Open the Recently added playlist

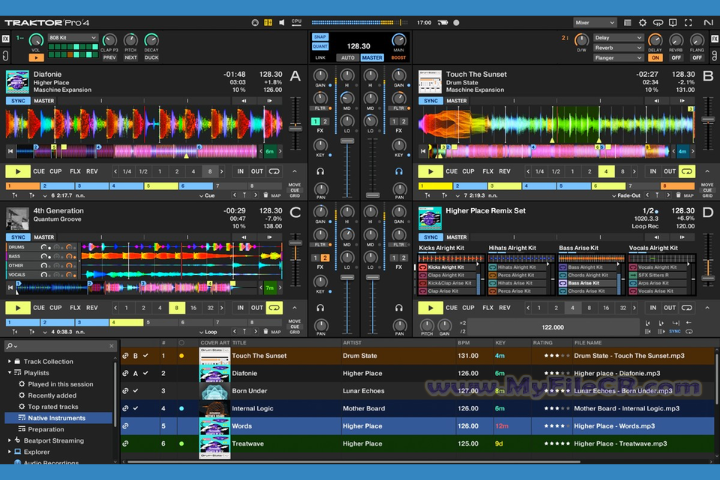[x=52, y=395]
